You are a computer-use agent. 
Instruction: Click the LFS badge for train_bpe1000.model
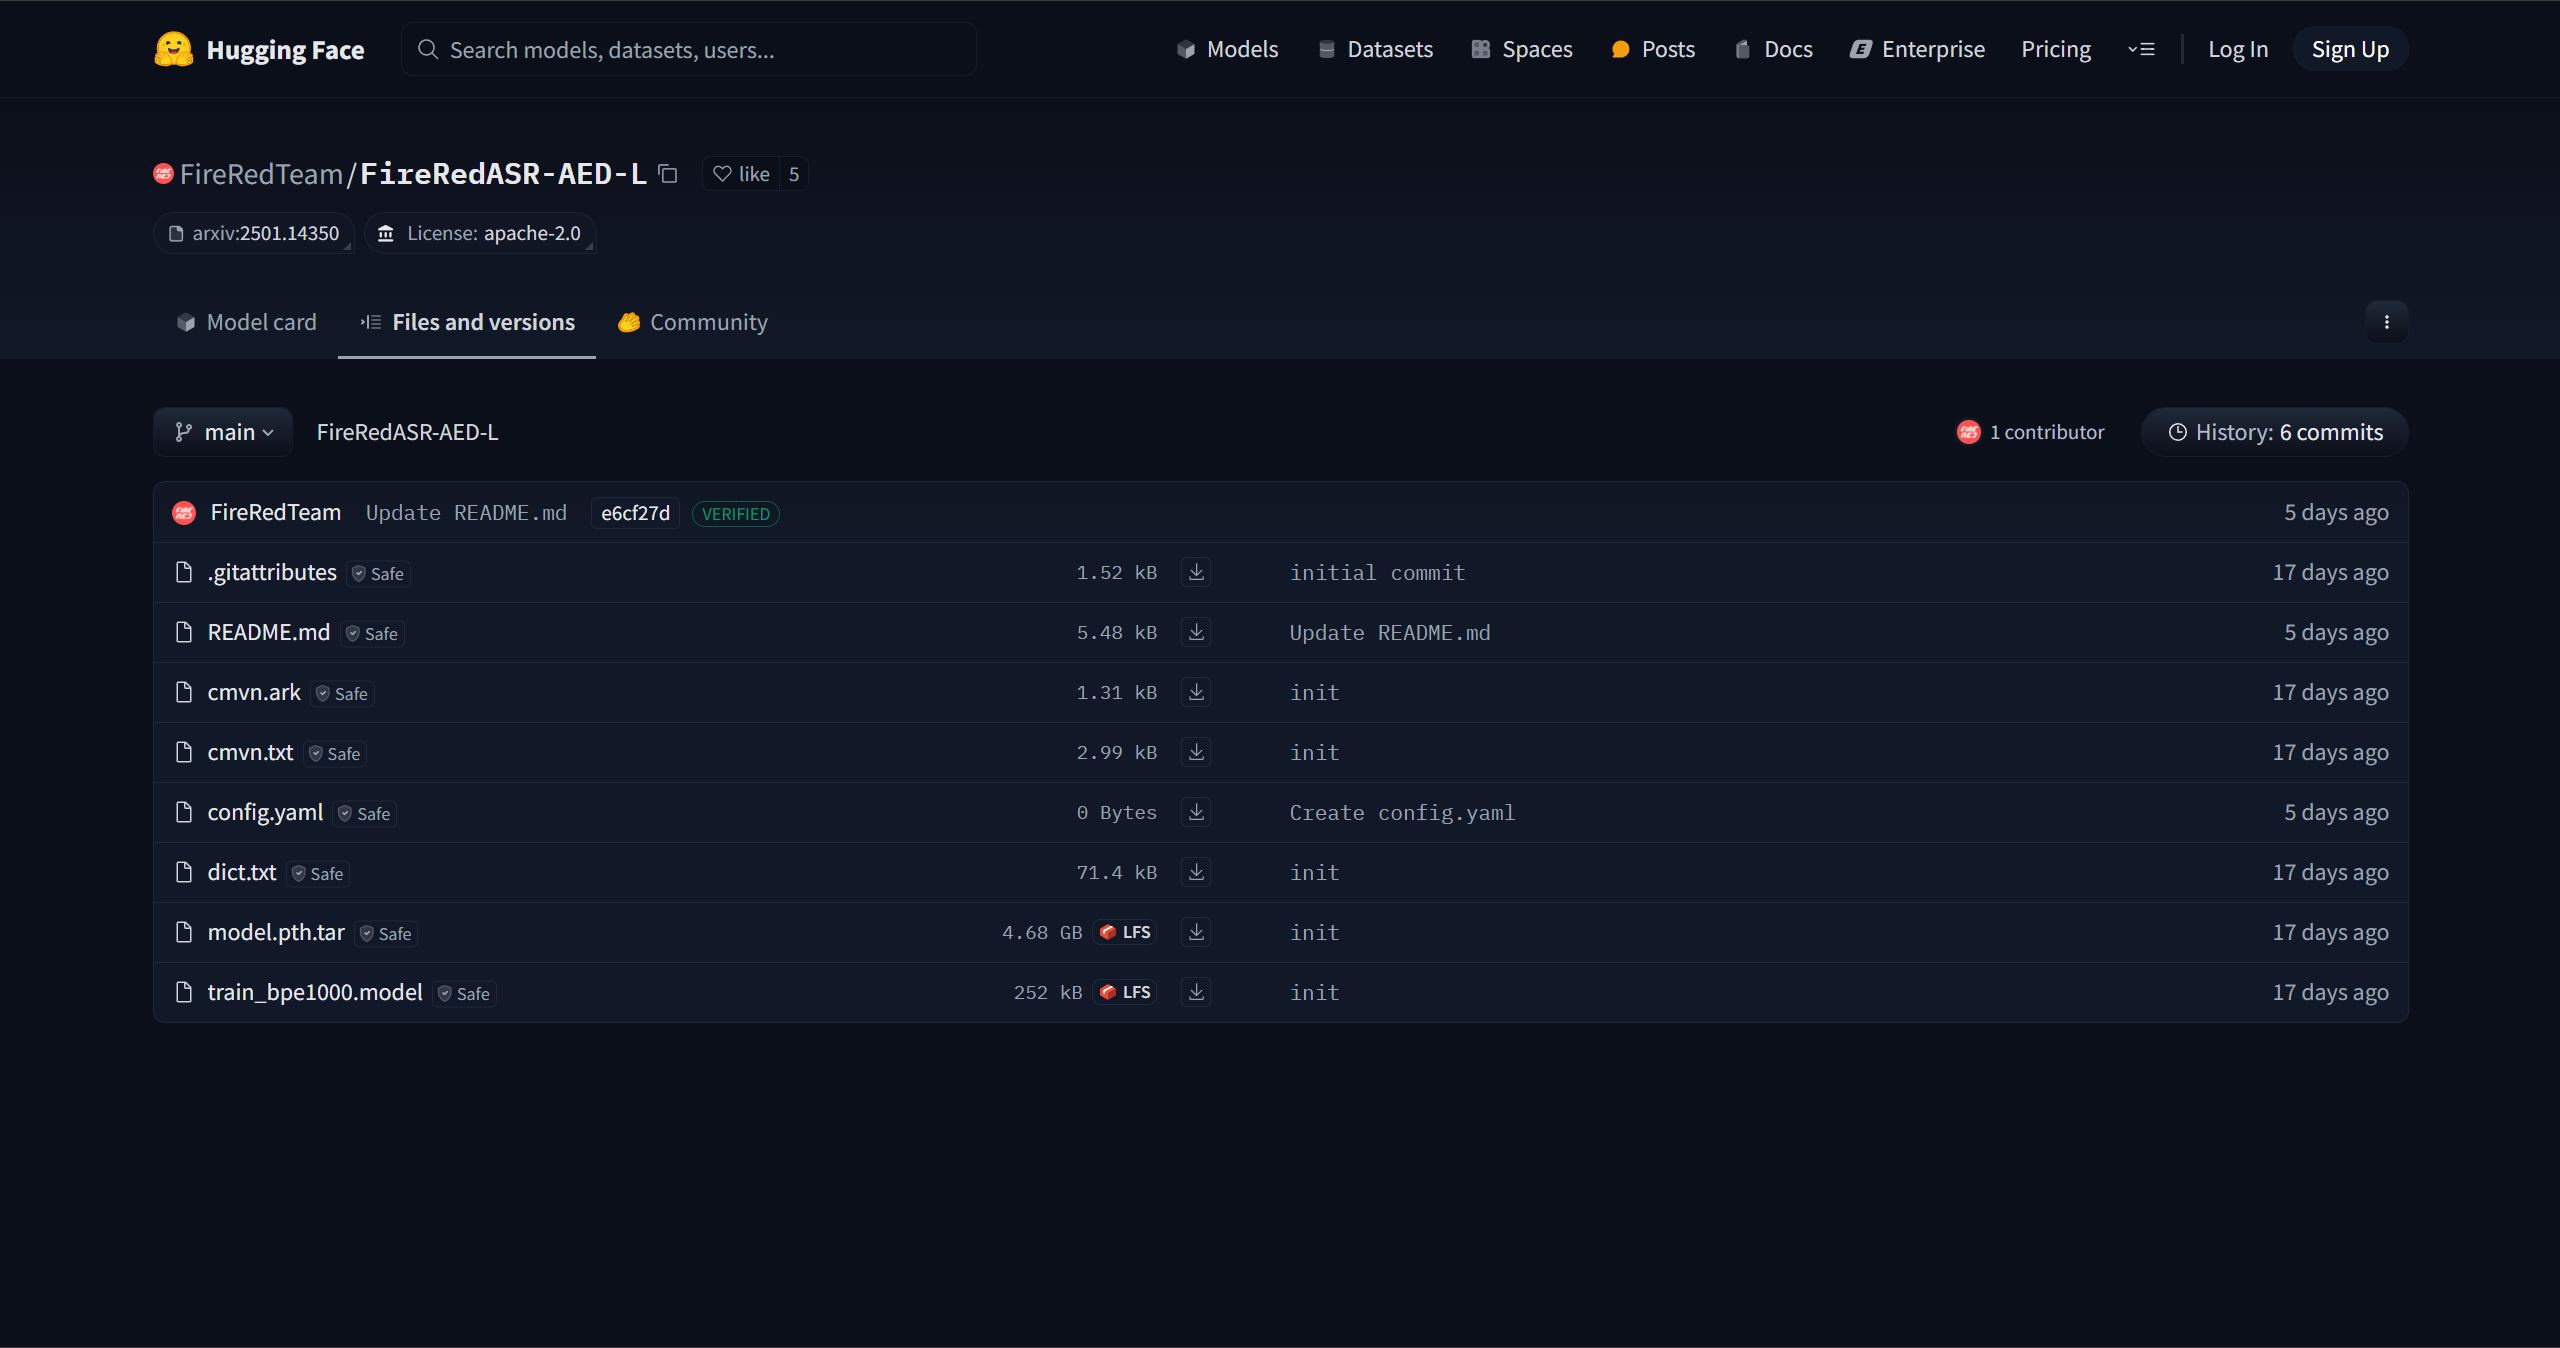(1125, 992)
